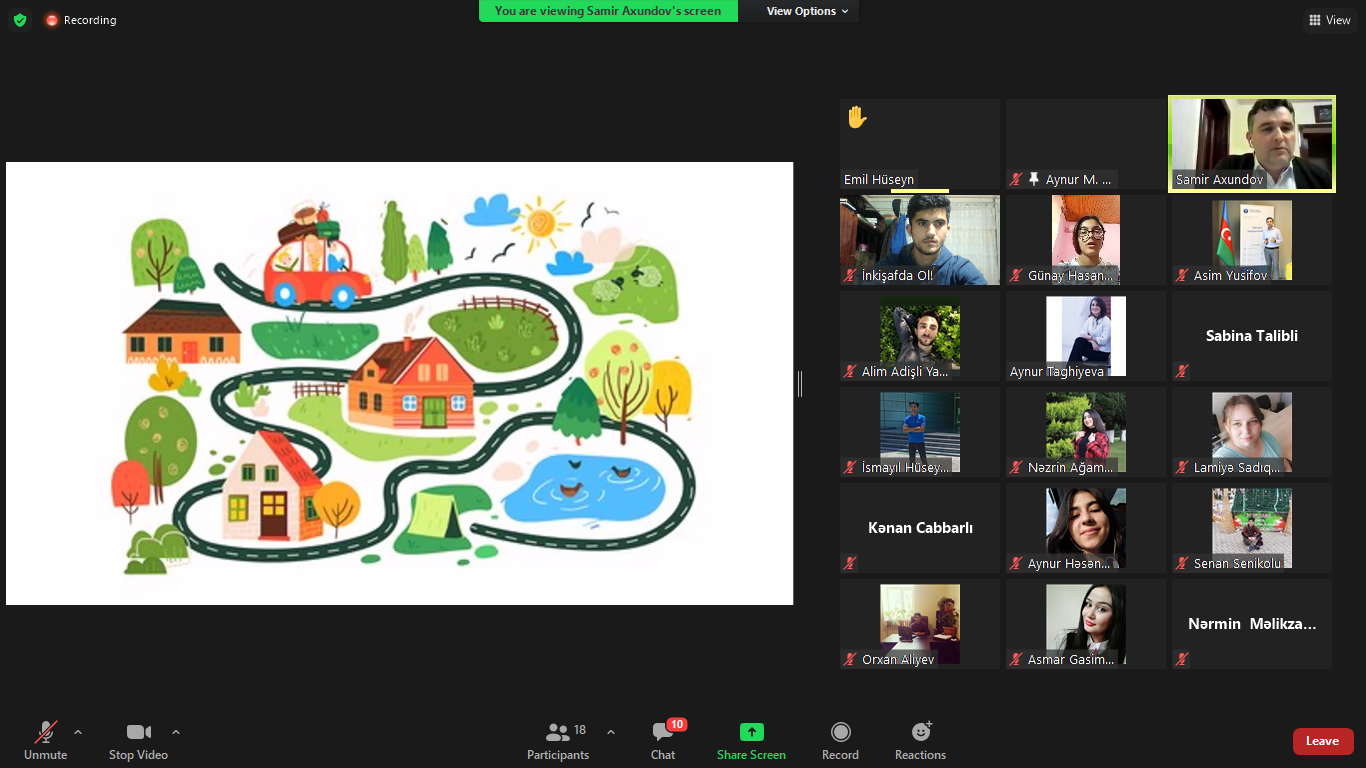1366x768 pixels.
Task: Switch layout using the View button
Action: [x=1329, y=20]
